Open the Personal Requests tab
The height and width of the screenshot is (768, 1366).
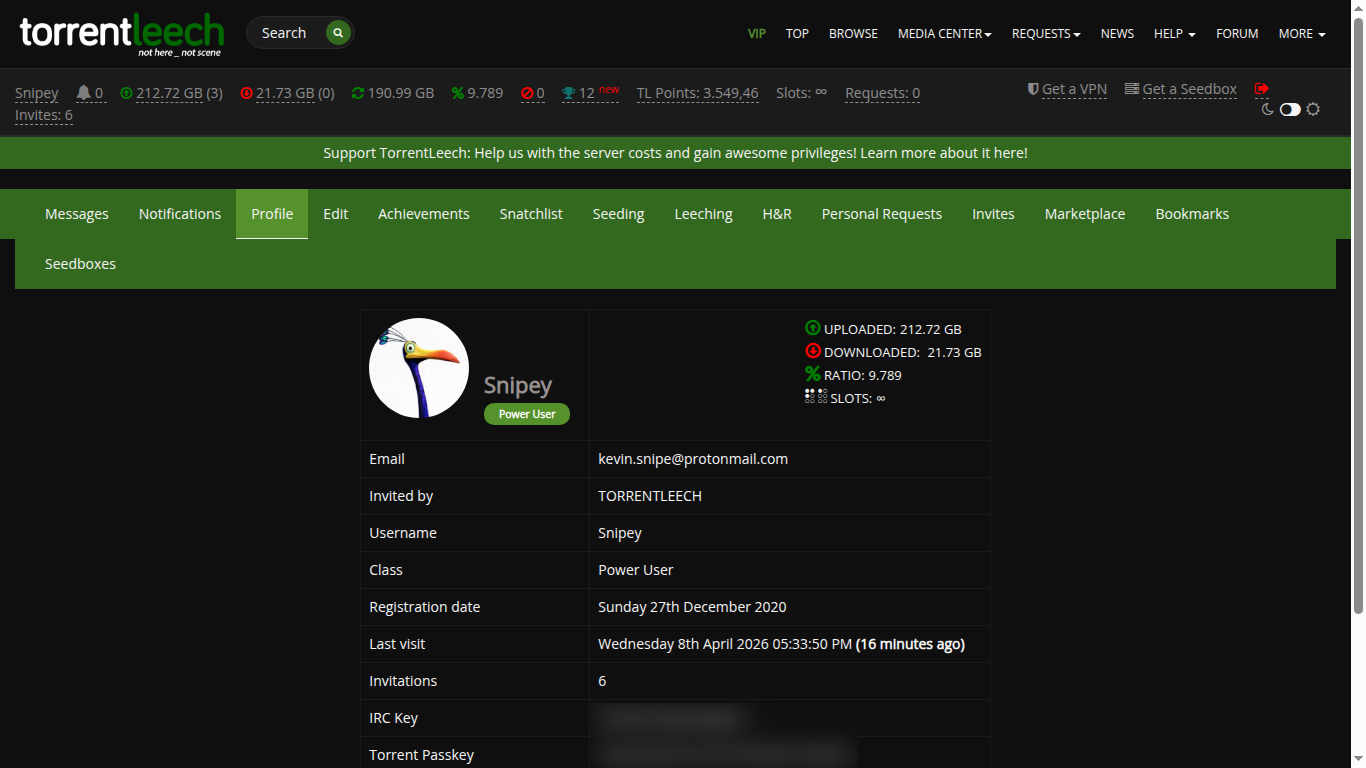pyautogui.click(x=882, y=214)
